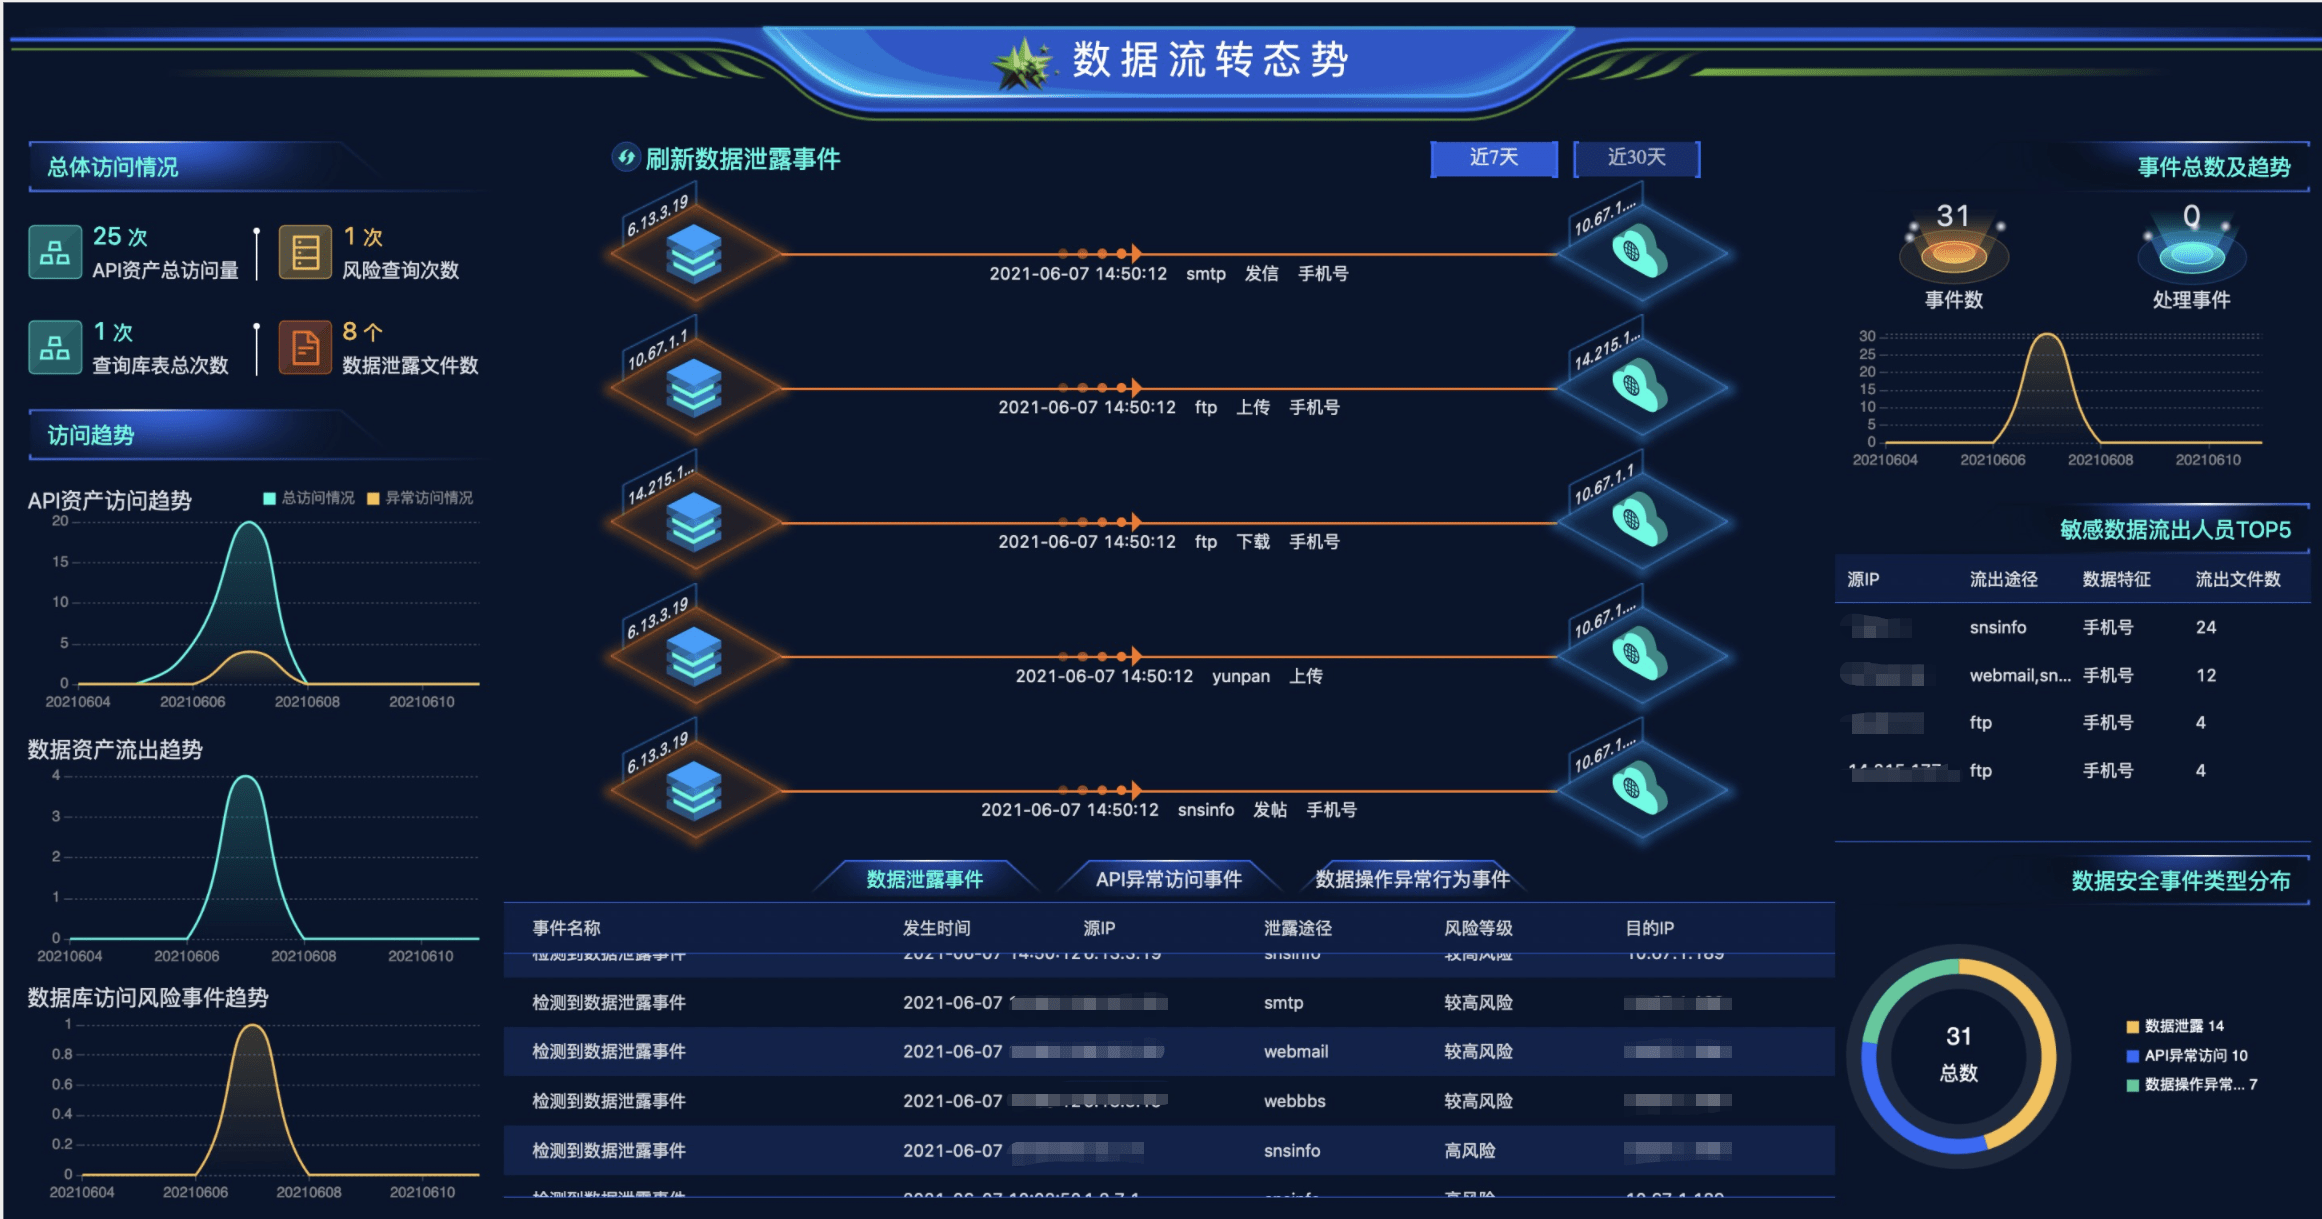Select the webbbs 较高风险 event row
This screenshot has height=1219, width=2322.
coord(1169,1101)
